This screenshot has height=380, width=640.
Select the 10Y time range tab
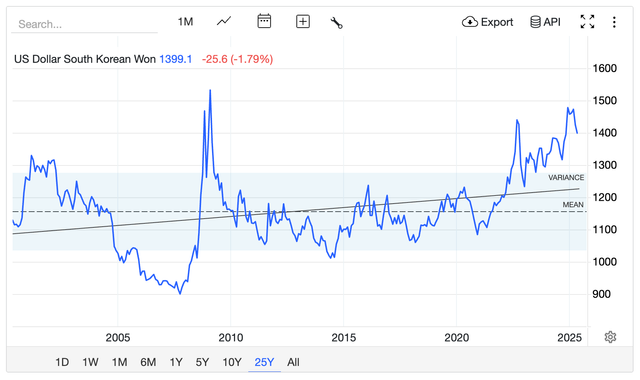pos(232,362)
